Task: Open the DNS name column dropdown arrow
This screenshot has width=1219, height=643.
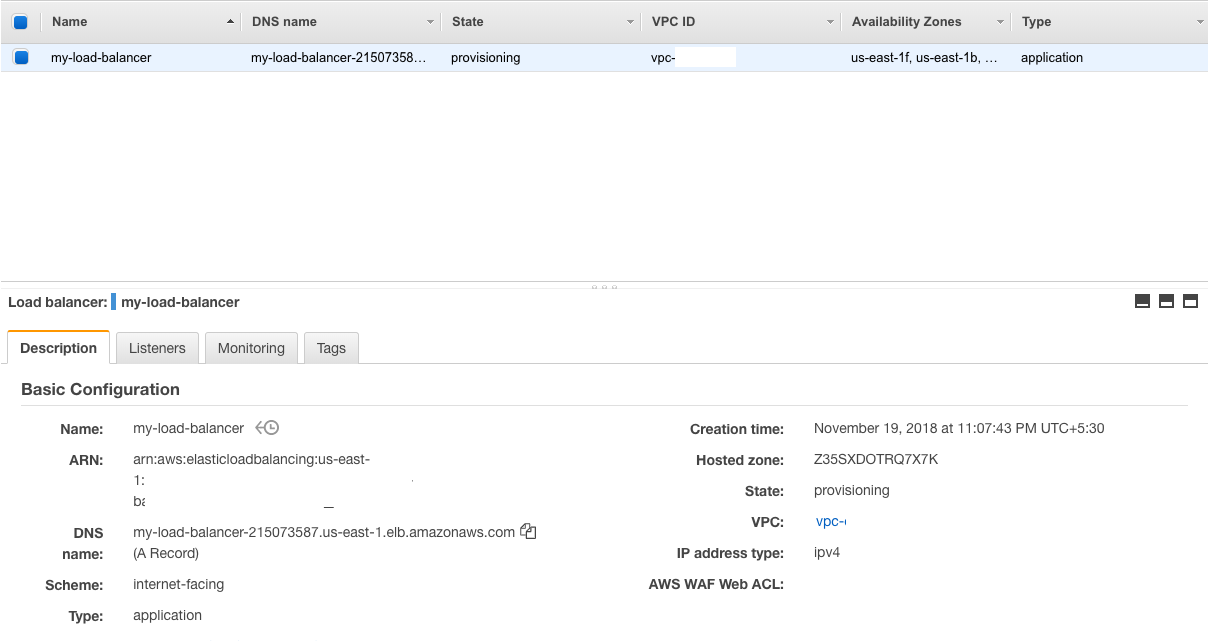Action: pyautogui.click(x=430, y=21)
